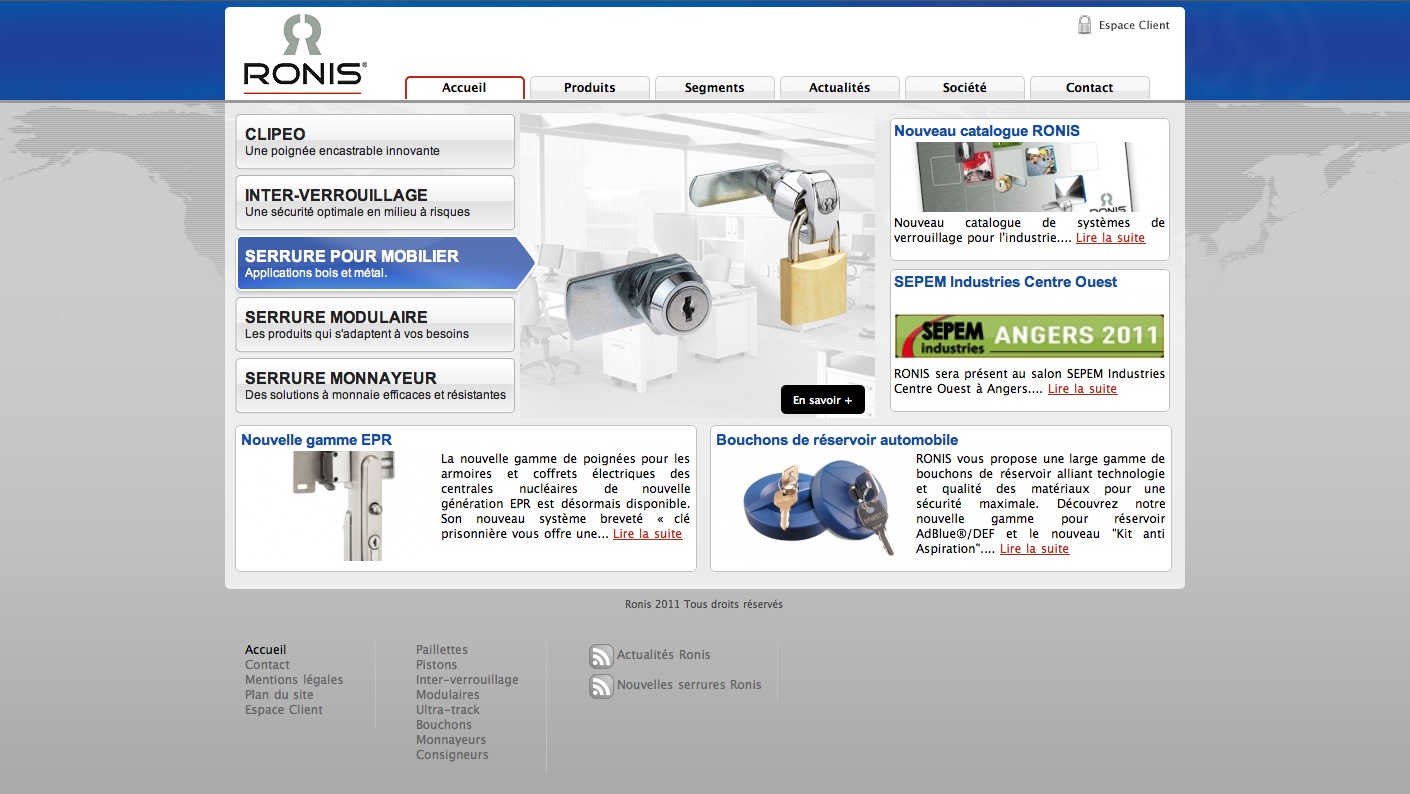Click the blue fuel caps image
Screen dimensions: 1410x794
point(820,507)
